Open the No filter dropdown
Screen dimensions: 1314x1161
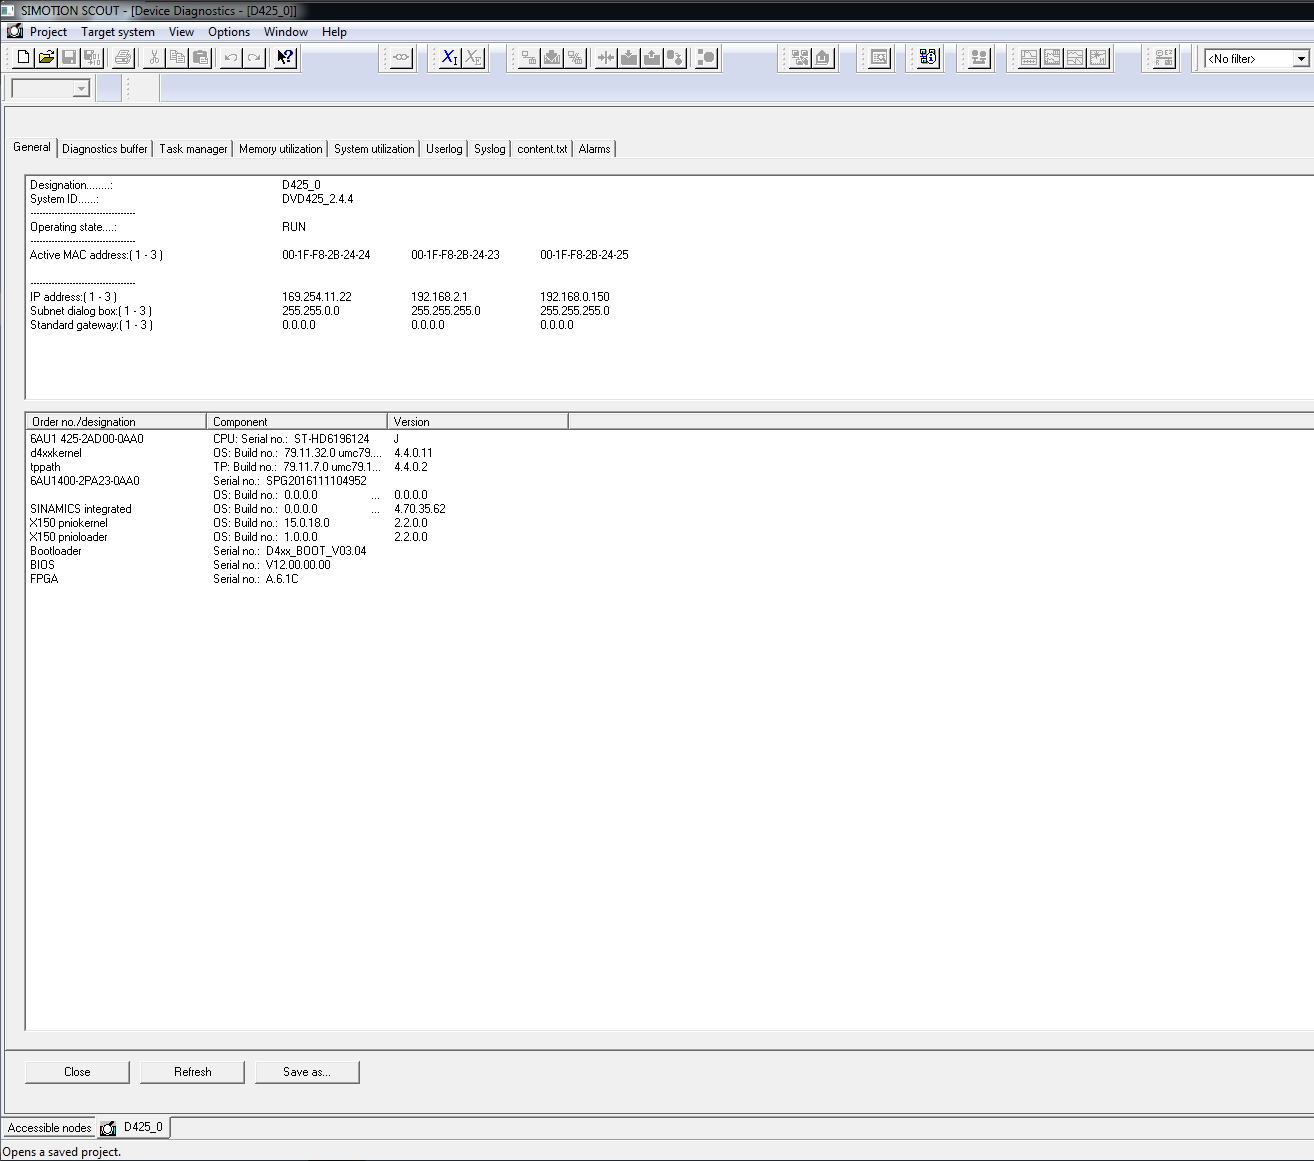point(1300,59)
